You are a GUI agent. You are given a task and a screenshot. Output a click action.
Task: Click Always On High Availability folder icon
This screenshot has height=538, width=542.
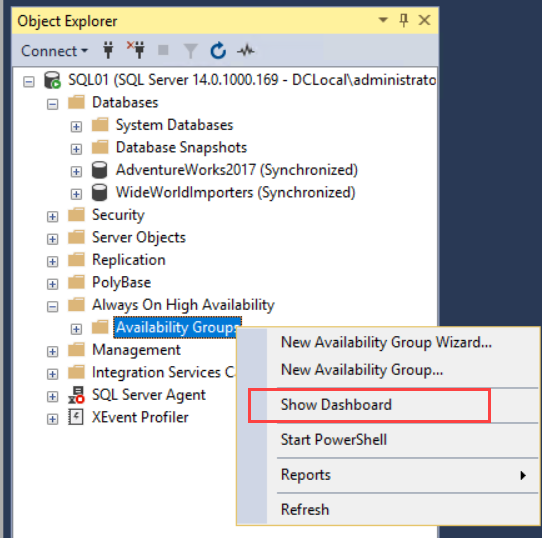76,304
